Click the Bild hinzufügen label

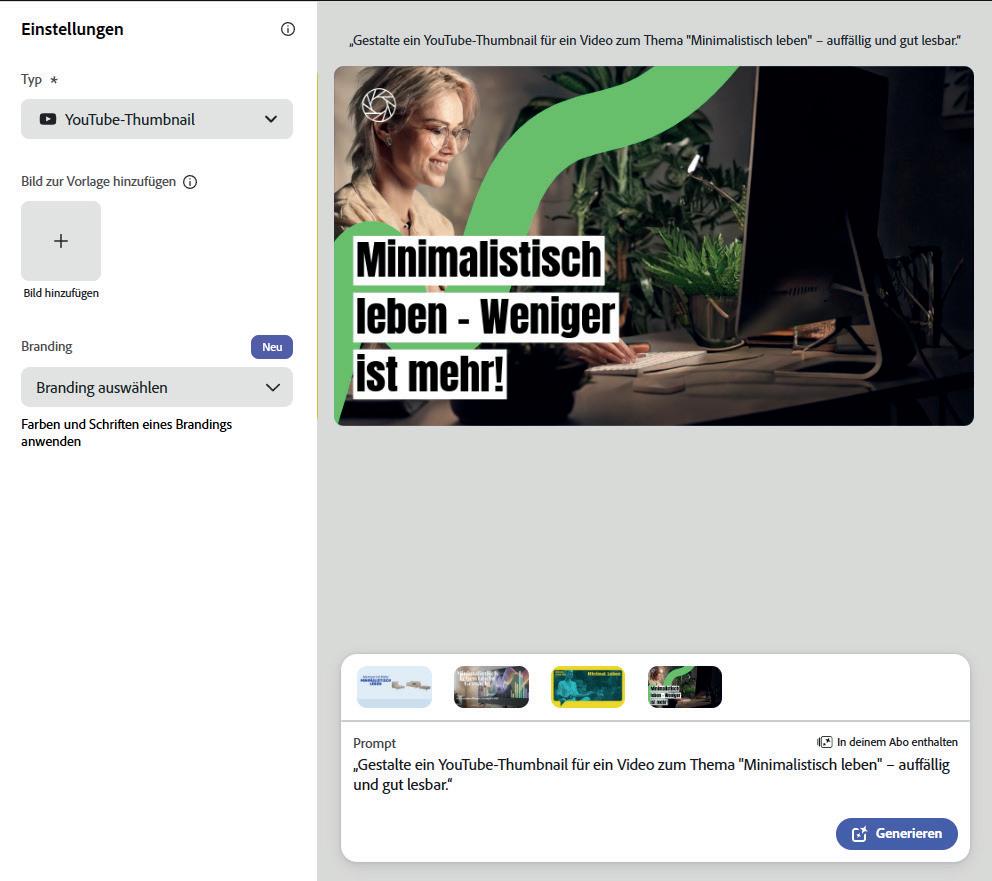pos(61,293)
